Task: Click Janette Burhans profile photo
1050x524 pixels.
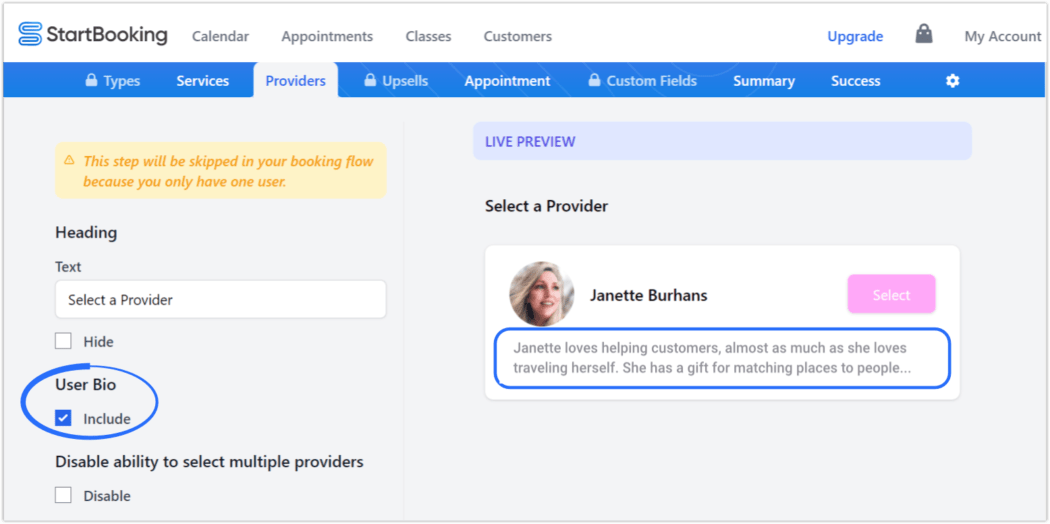Action: (x=542, y=294)
